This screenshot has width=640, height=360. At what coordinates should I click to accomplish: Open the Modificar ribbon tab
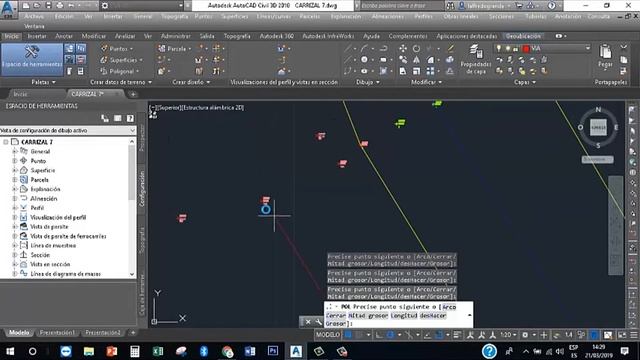pyautogui.click(x=94, y=36)
